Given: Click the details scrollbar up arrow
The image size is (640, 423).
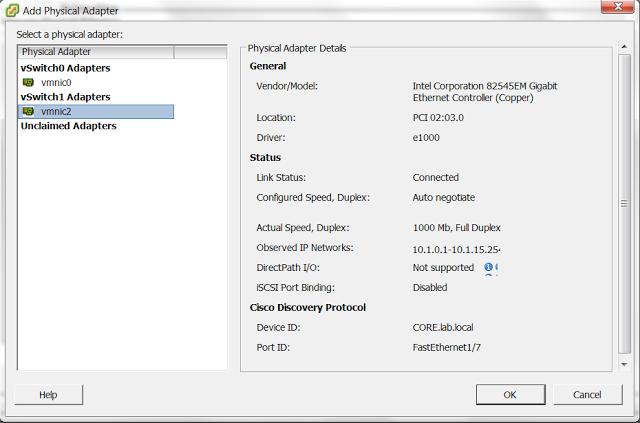Looking at the screenshot, I should coord(624,47).
